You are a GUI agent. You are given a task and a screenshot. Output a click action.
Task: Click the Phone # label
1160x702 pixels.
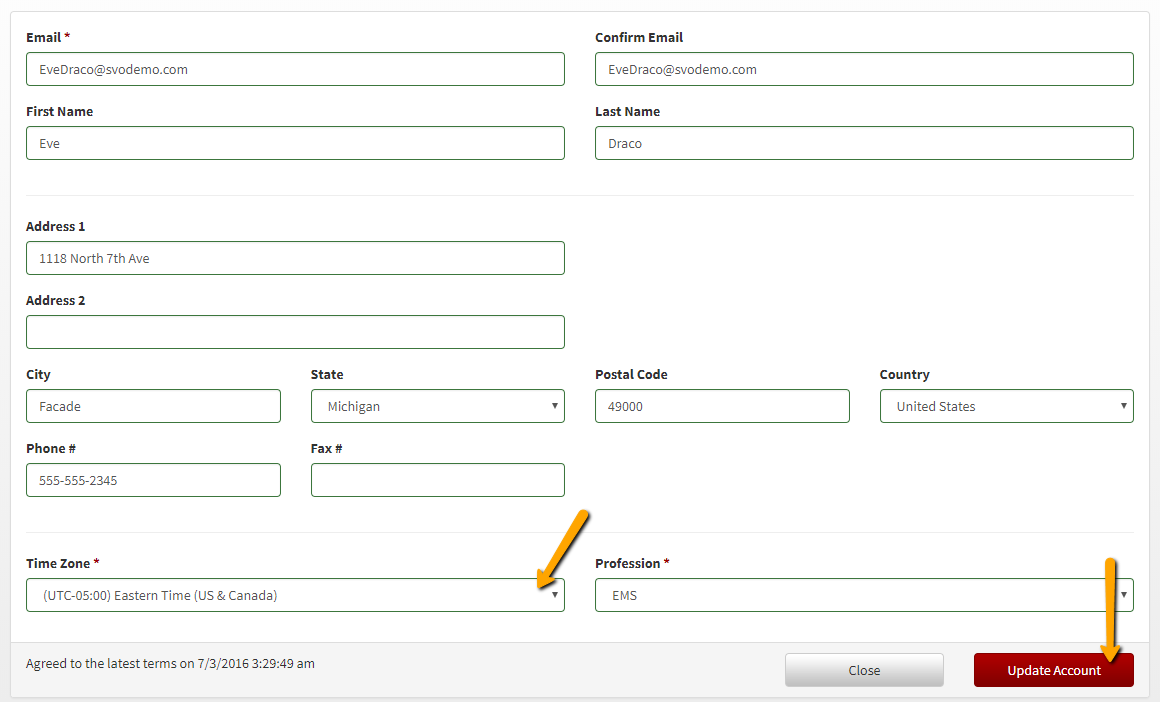coord(51,448)
